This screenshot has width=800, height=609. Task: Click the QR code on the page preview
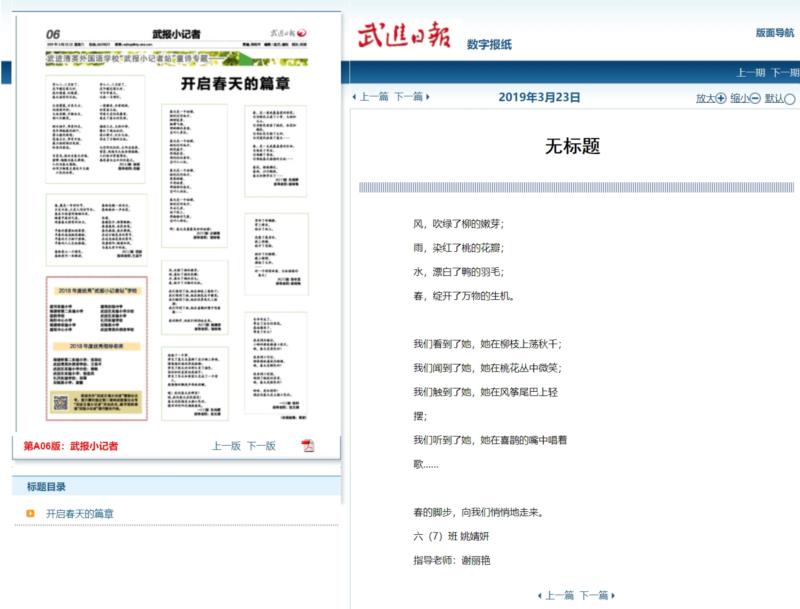point(60,405)
